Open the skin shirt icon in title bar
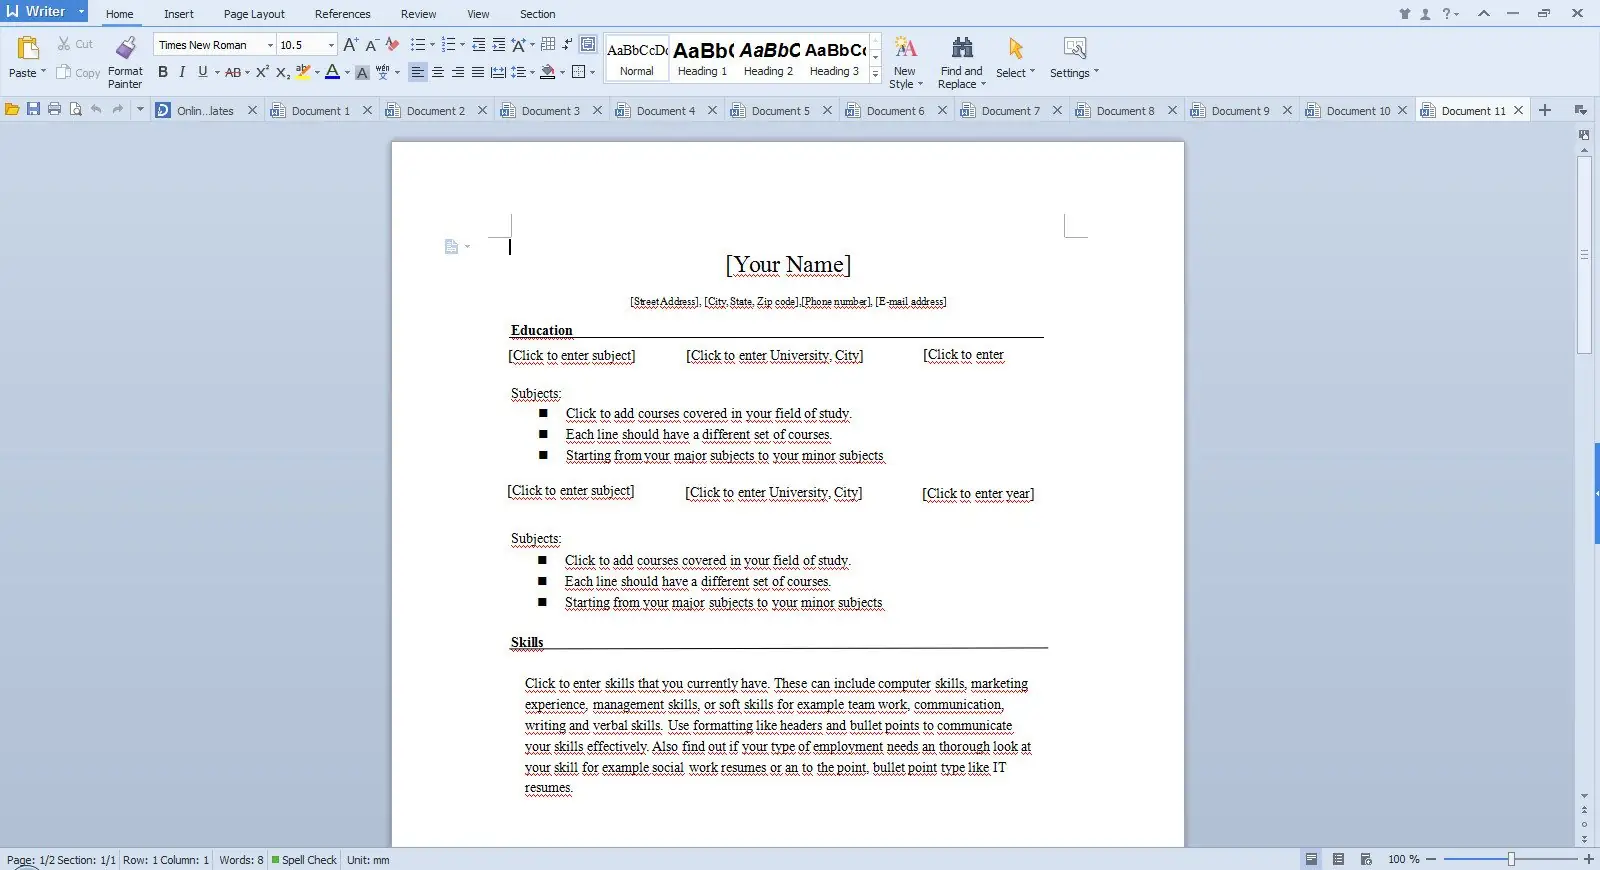The height and width of the screenshot is (870, 1600). click(x=1405, y=14)
